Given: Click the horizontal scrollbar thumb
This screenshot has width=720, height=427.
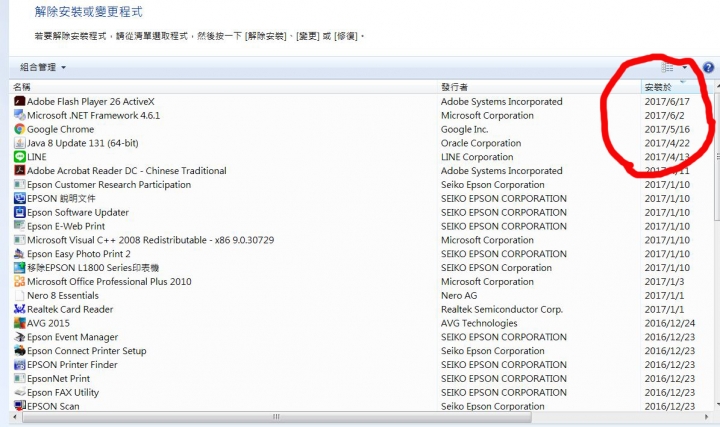Looking at the screenshot, I should [x=277, y=417].
